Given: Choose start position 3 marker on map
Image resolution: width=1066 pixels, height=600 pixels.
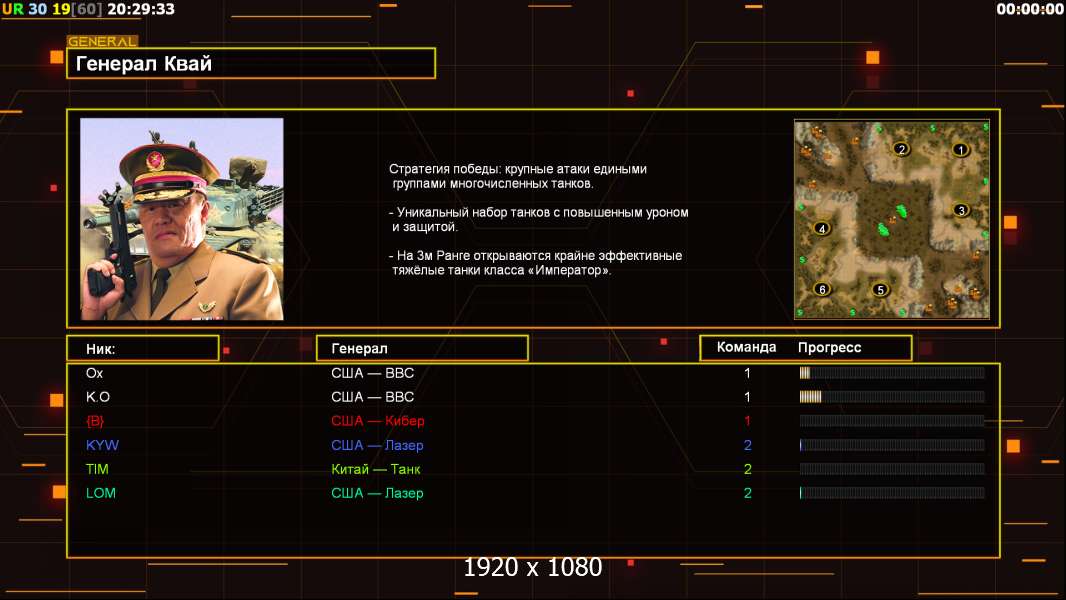Looking at the screenshot, I should point(961,210).
